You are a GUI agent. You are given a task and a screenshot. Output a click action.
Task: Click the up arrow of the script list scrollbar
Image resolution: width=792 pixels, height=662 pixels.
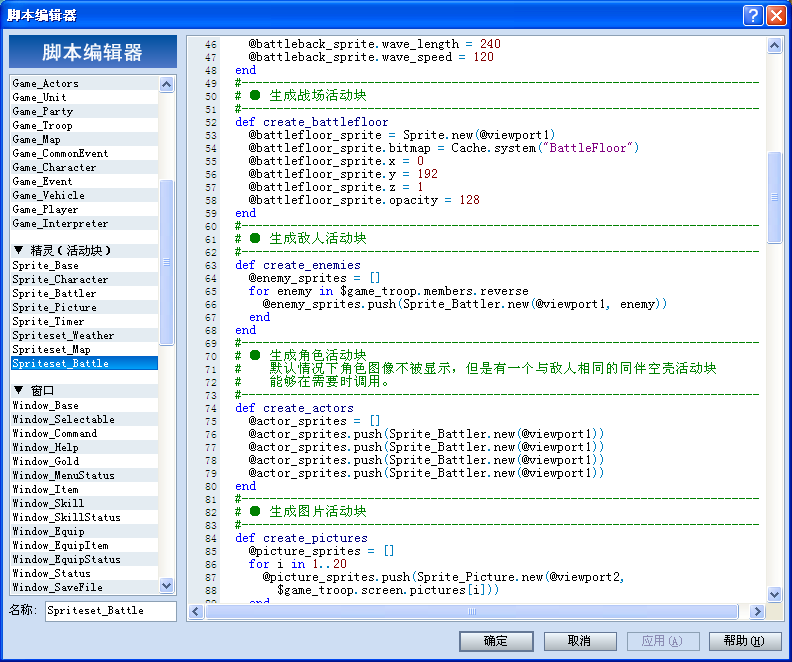click(x=167, y=84)
